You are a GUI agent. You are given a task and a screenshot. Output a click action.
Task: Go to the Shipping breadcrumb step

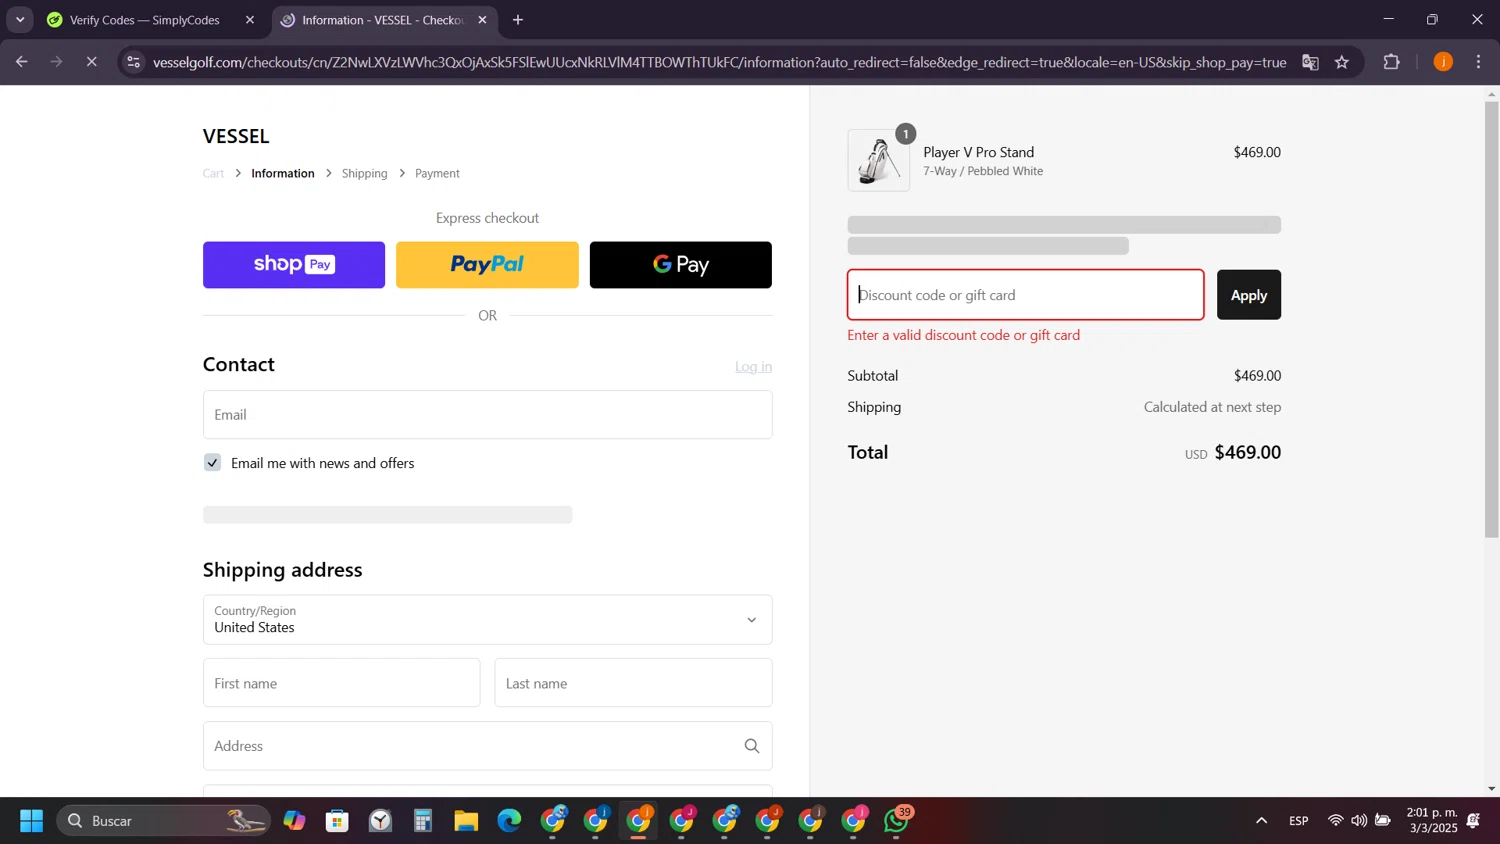coord(364,174)
